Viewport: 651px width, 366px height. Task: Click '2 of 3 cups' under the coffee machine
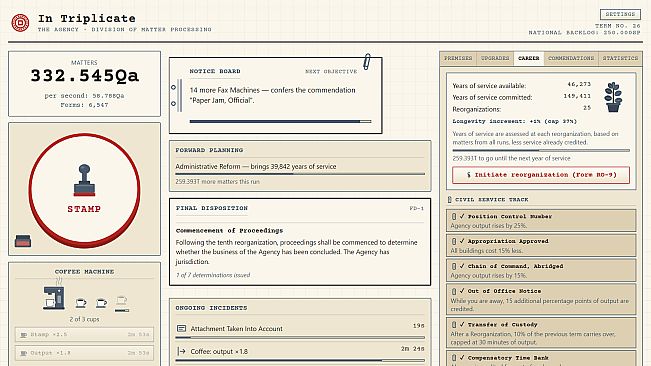pos(84,320)
